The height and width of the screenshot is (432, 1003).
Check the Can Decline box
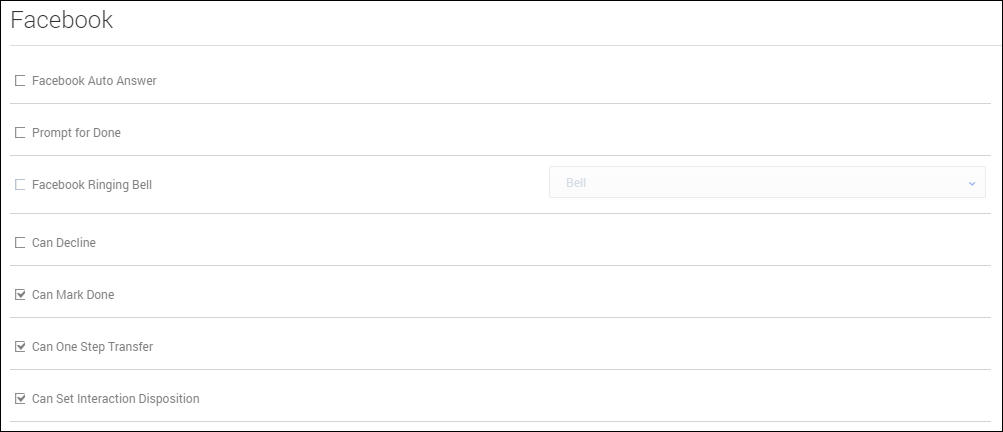[x=20, y=243]
